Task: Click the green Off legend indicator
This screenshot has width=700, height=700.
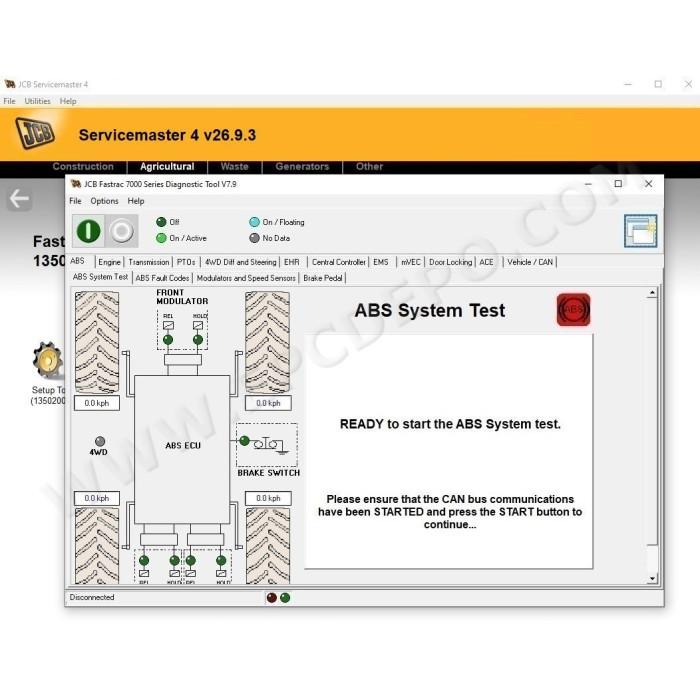Action: coord(161,222)
